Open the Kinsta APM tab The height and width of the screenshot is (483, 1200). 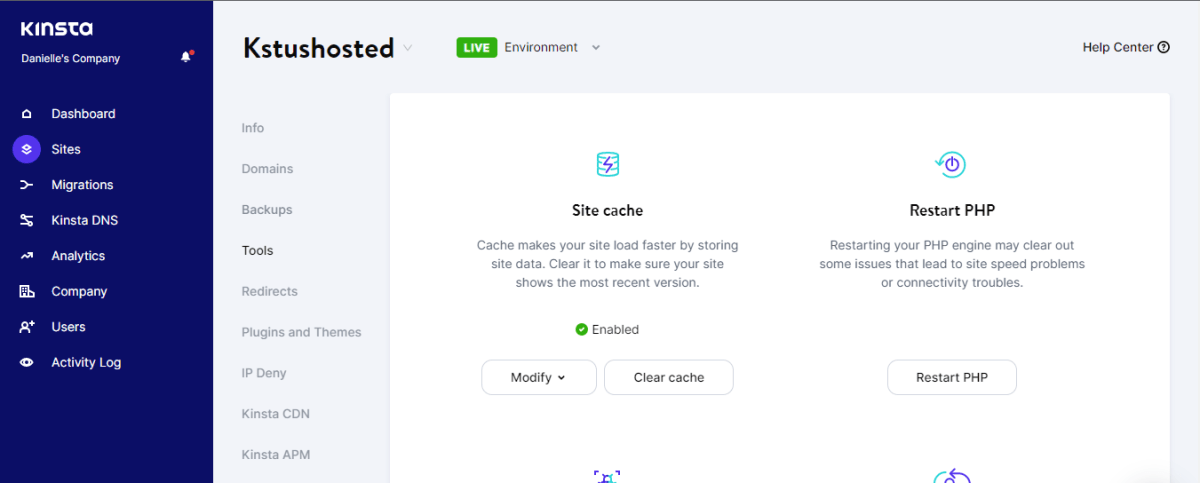point(276,455)
